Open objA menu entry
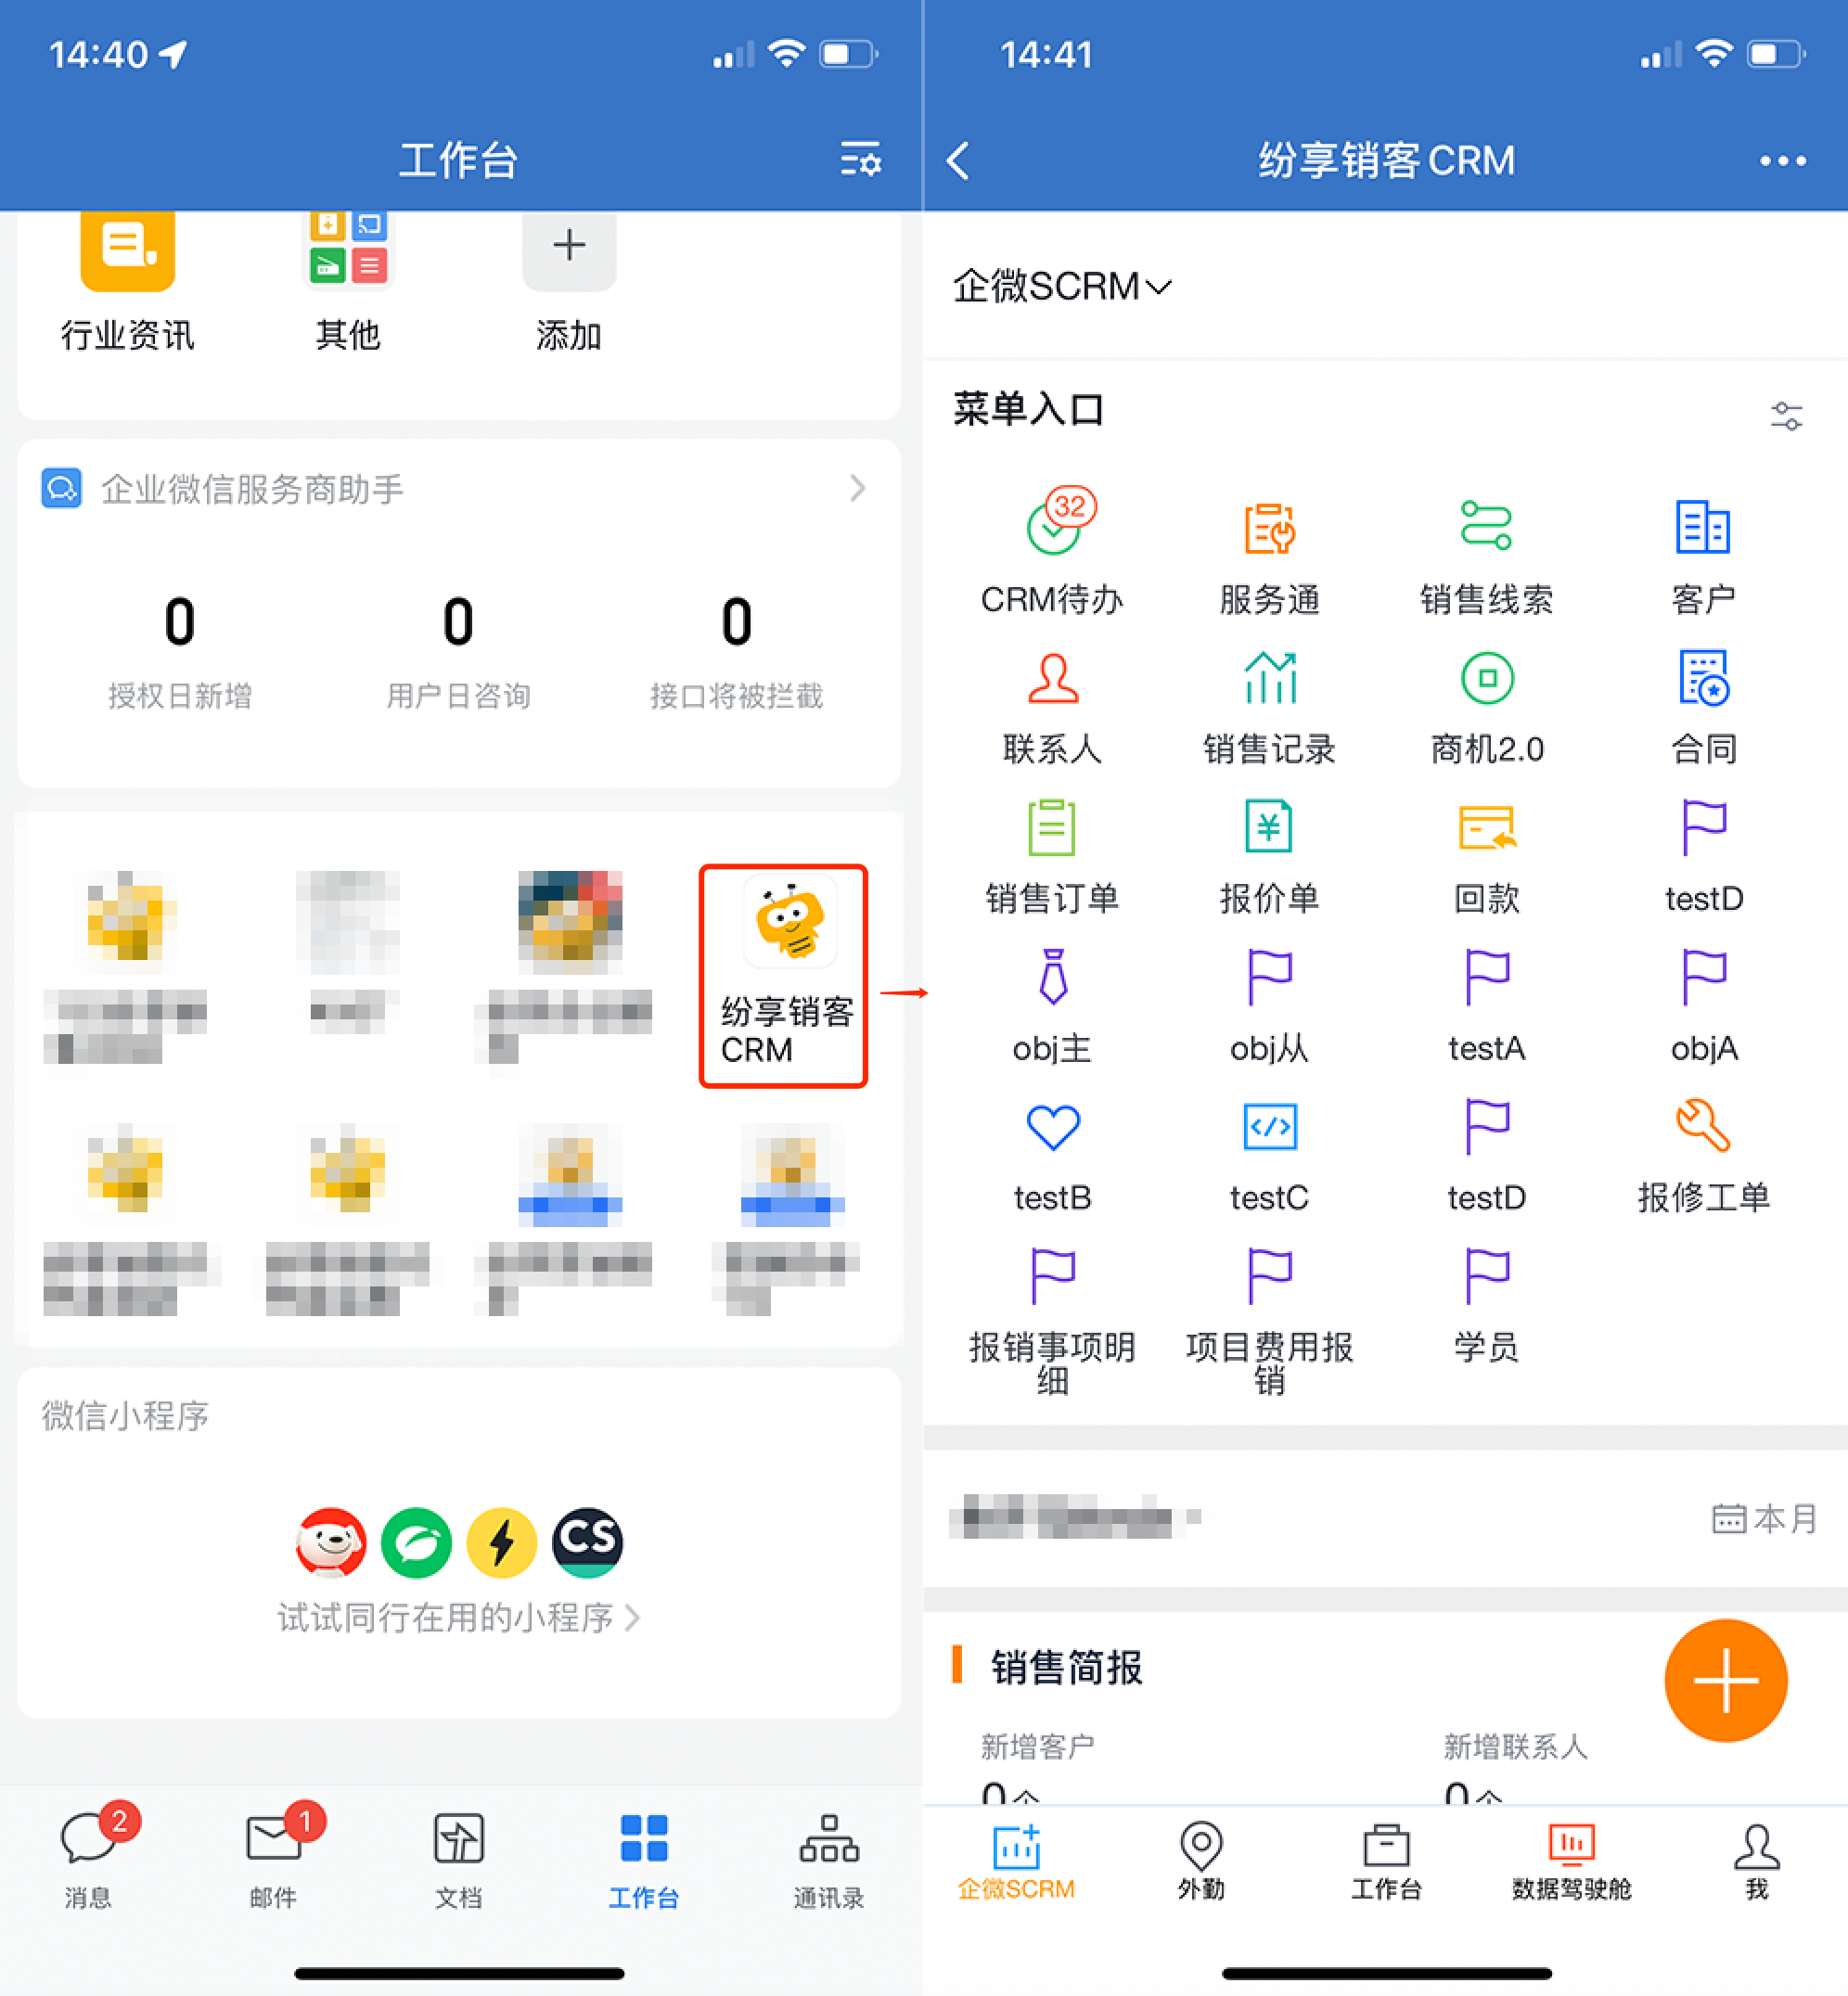 pyautogui.click(x=1703, y=1006)
